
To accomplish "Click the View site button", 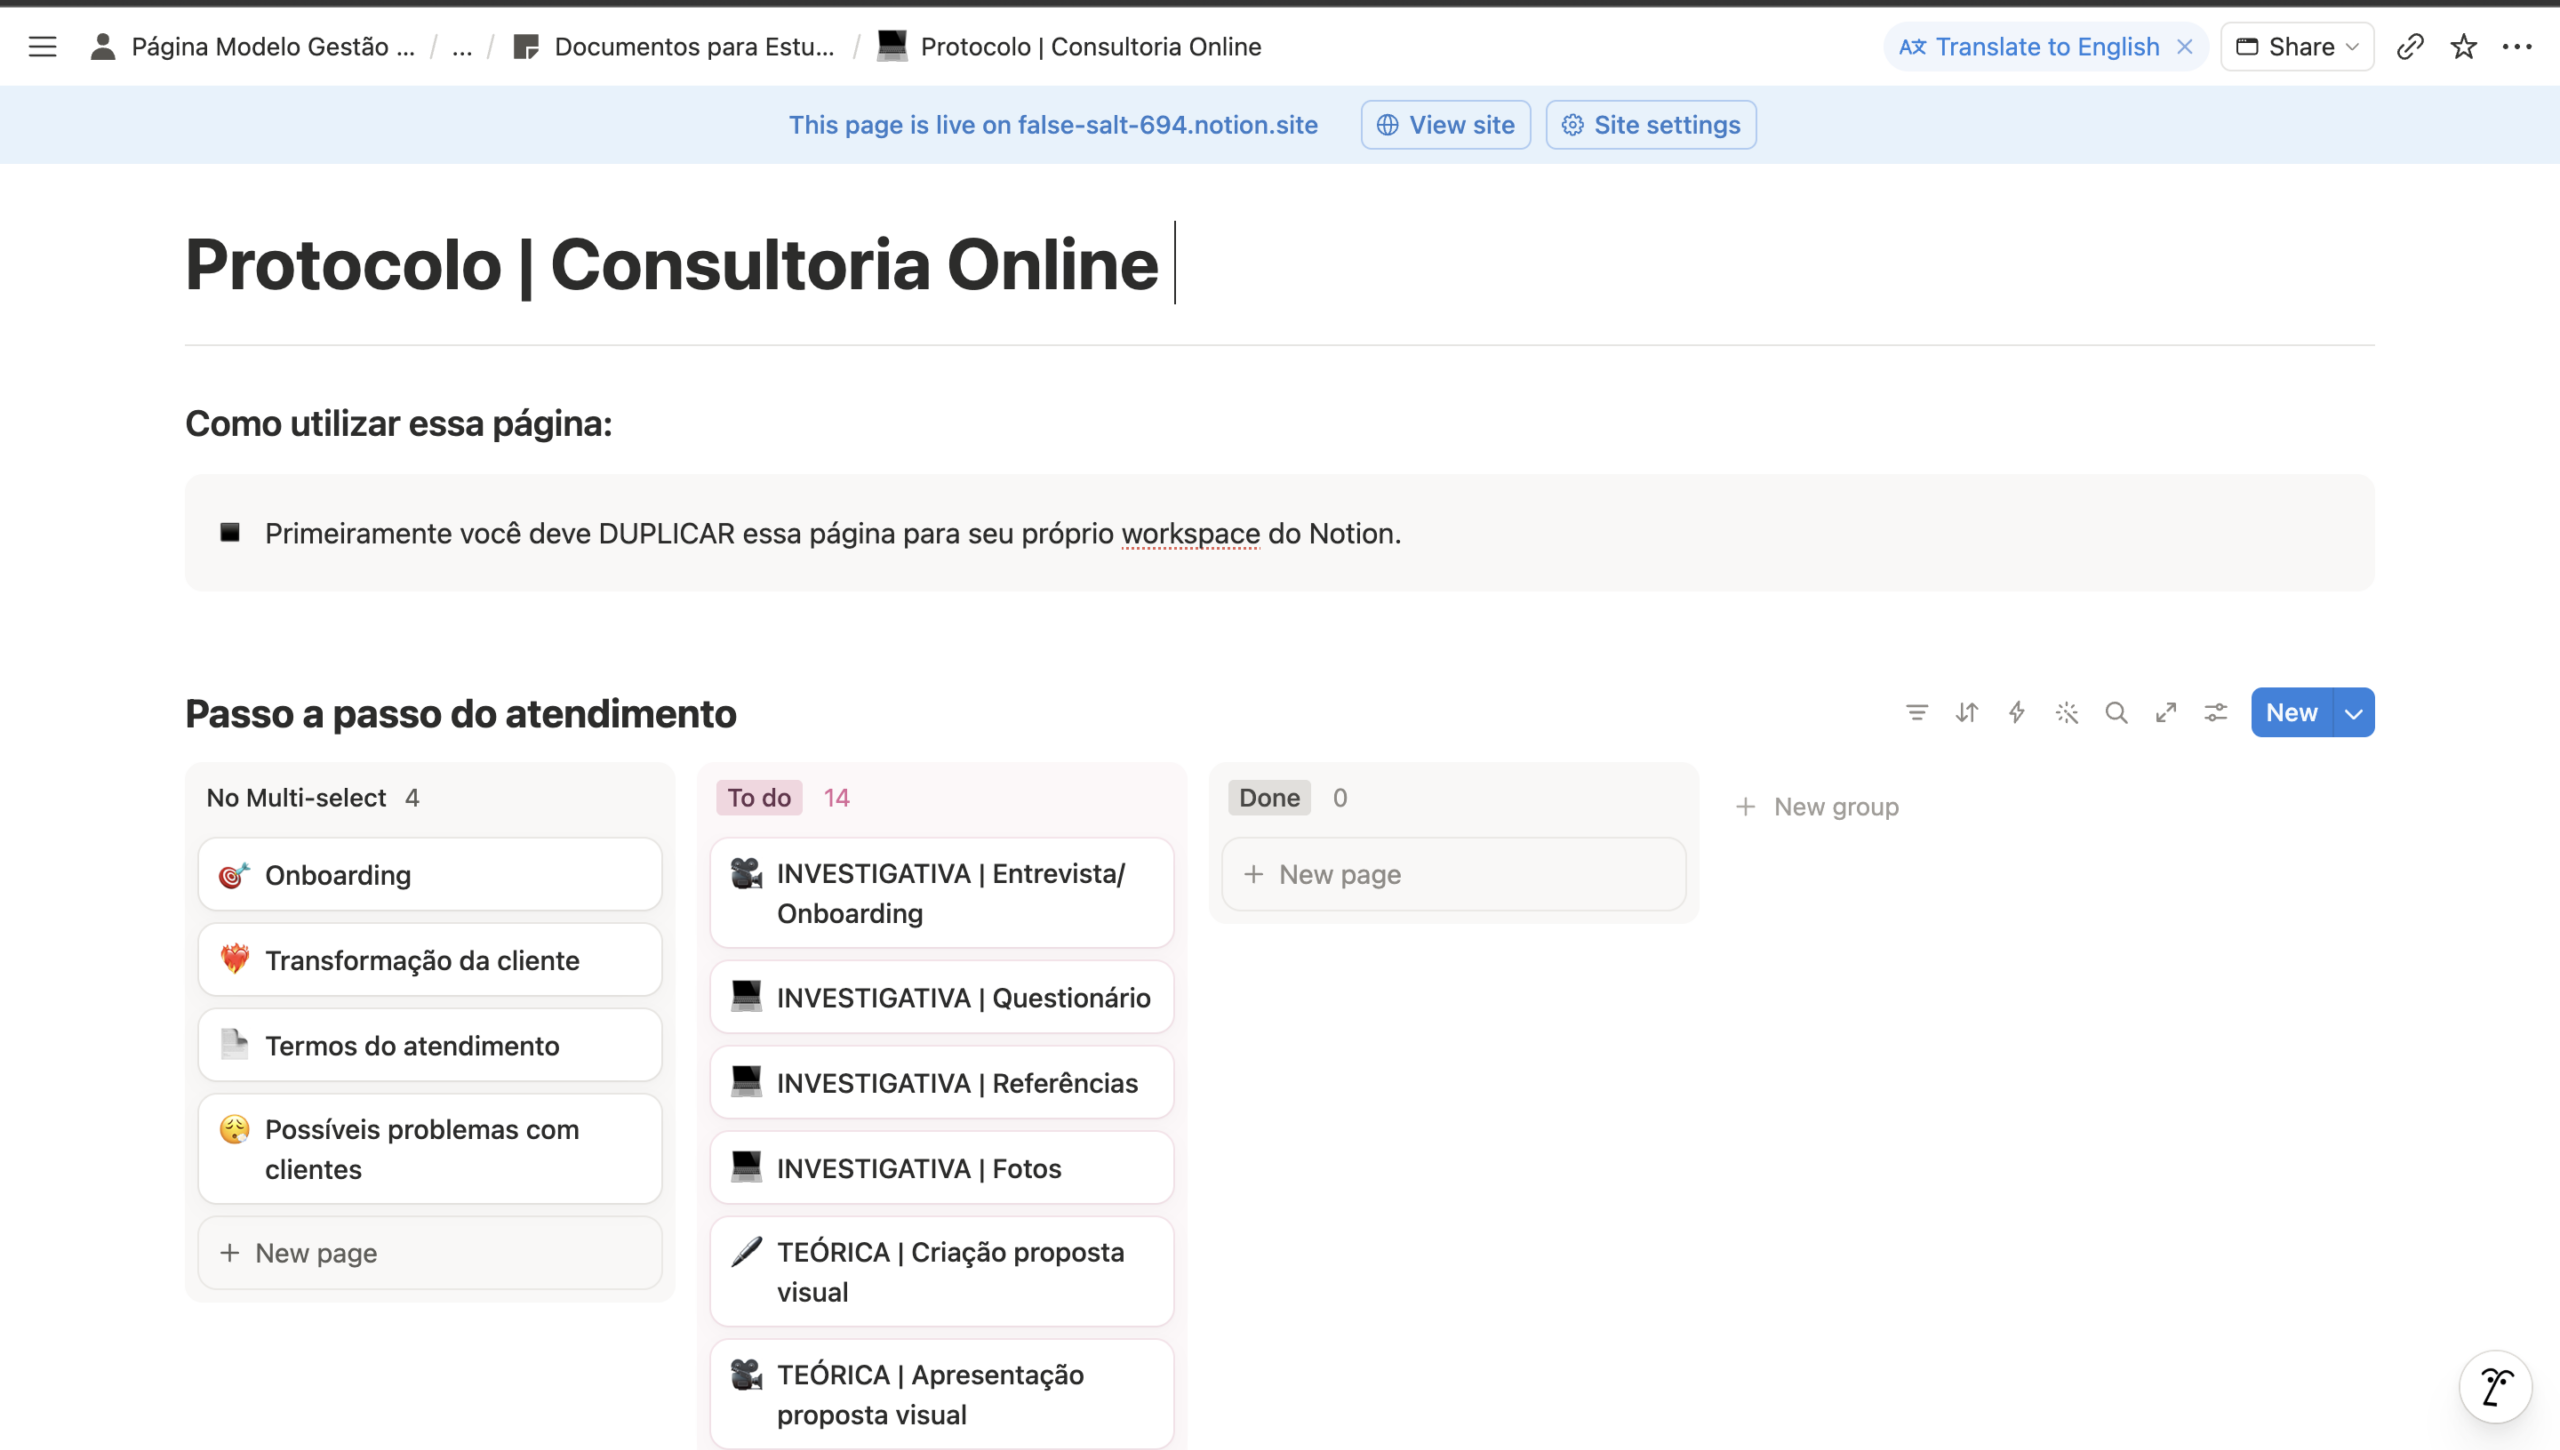I will (1445, 125).
